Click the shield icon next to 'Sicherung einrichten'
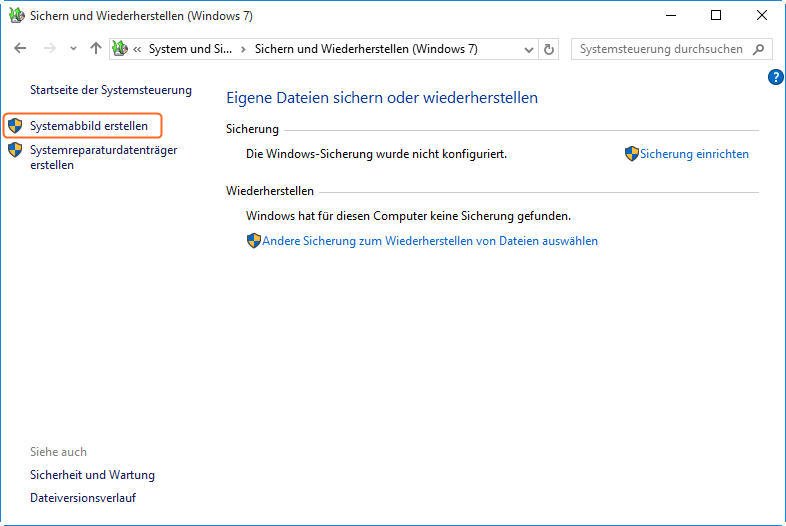This screenshot has width=786, height=526. [x=632, y=154]
